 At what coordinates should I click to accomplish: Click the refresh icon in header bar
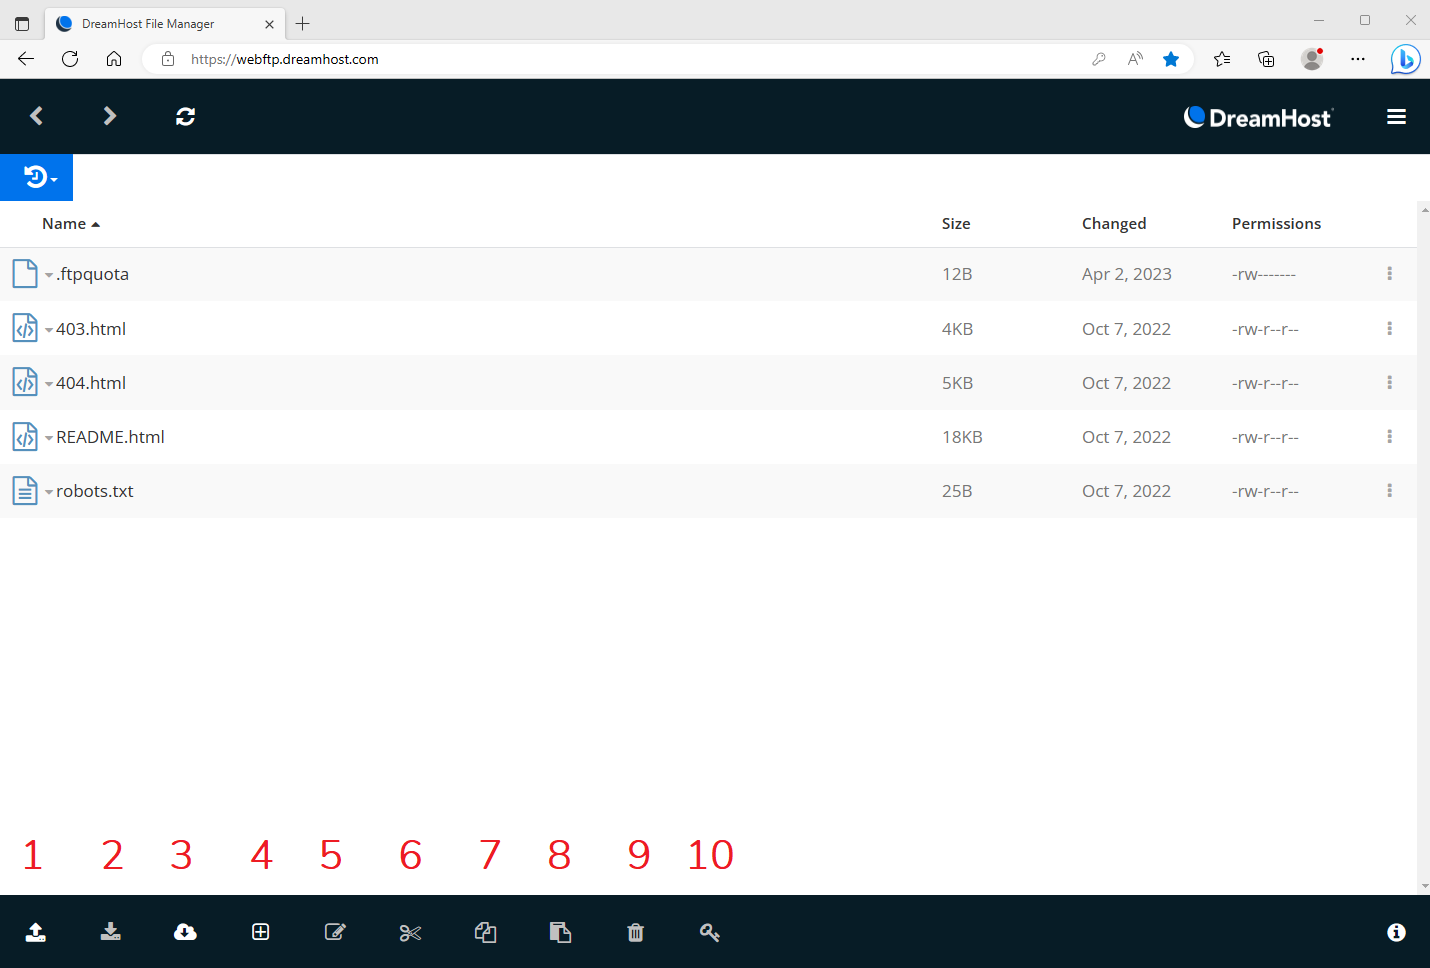tap(185, 117)
